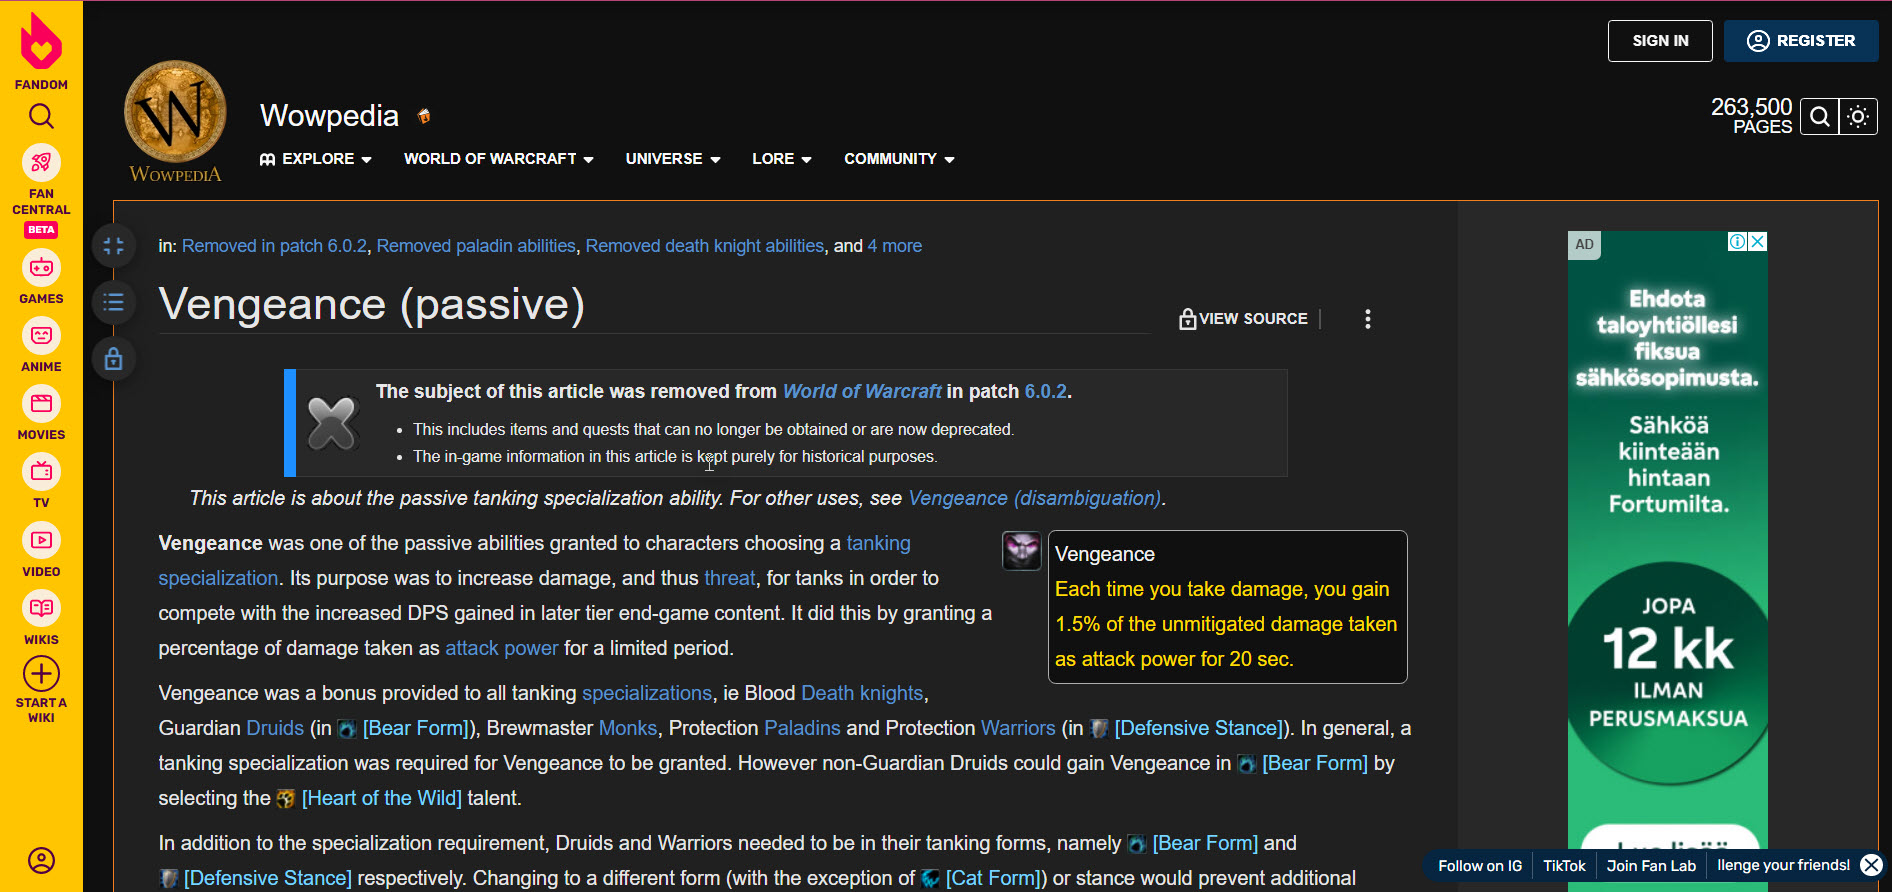The image size is (1892, 892).
Task: Click the Wowpedia round logo
Action: pos(175,112)
